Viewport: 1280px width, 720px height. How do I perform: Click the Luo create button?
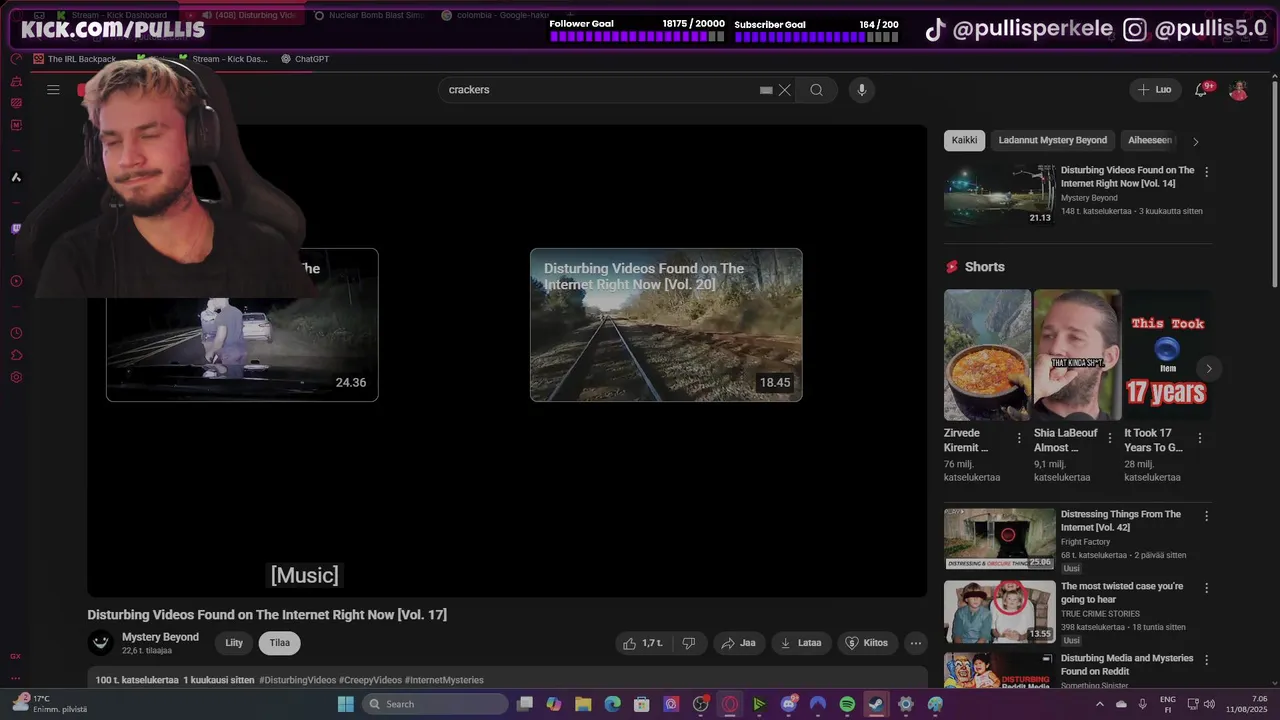point(1155,90)
